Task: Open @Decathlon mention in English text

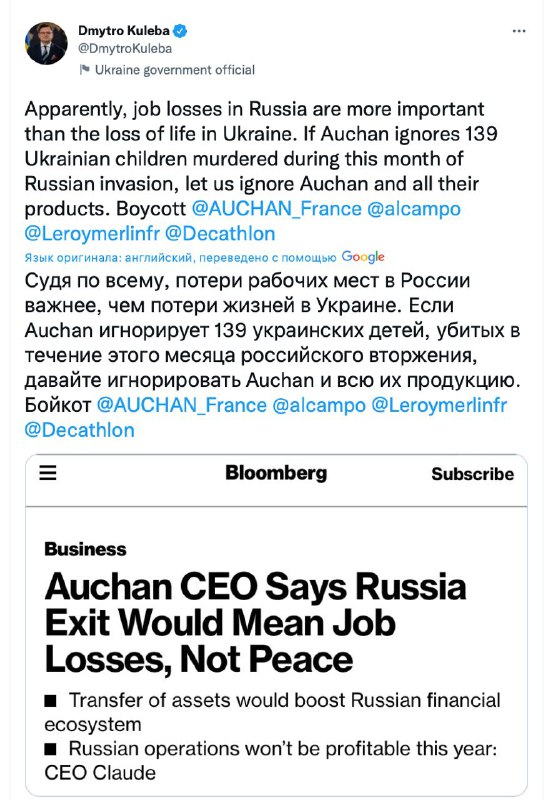Action: [220, 234]
